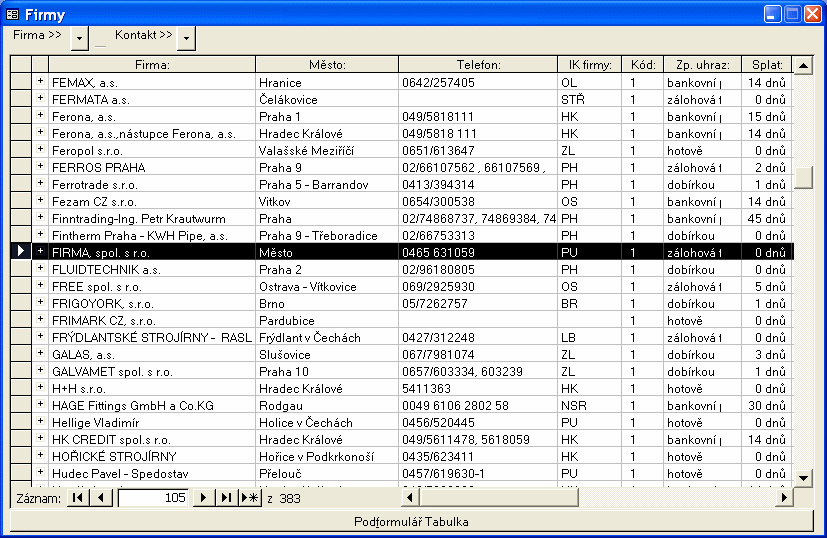Go to next record button

click(204, 498)
